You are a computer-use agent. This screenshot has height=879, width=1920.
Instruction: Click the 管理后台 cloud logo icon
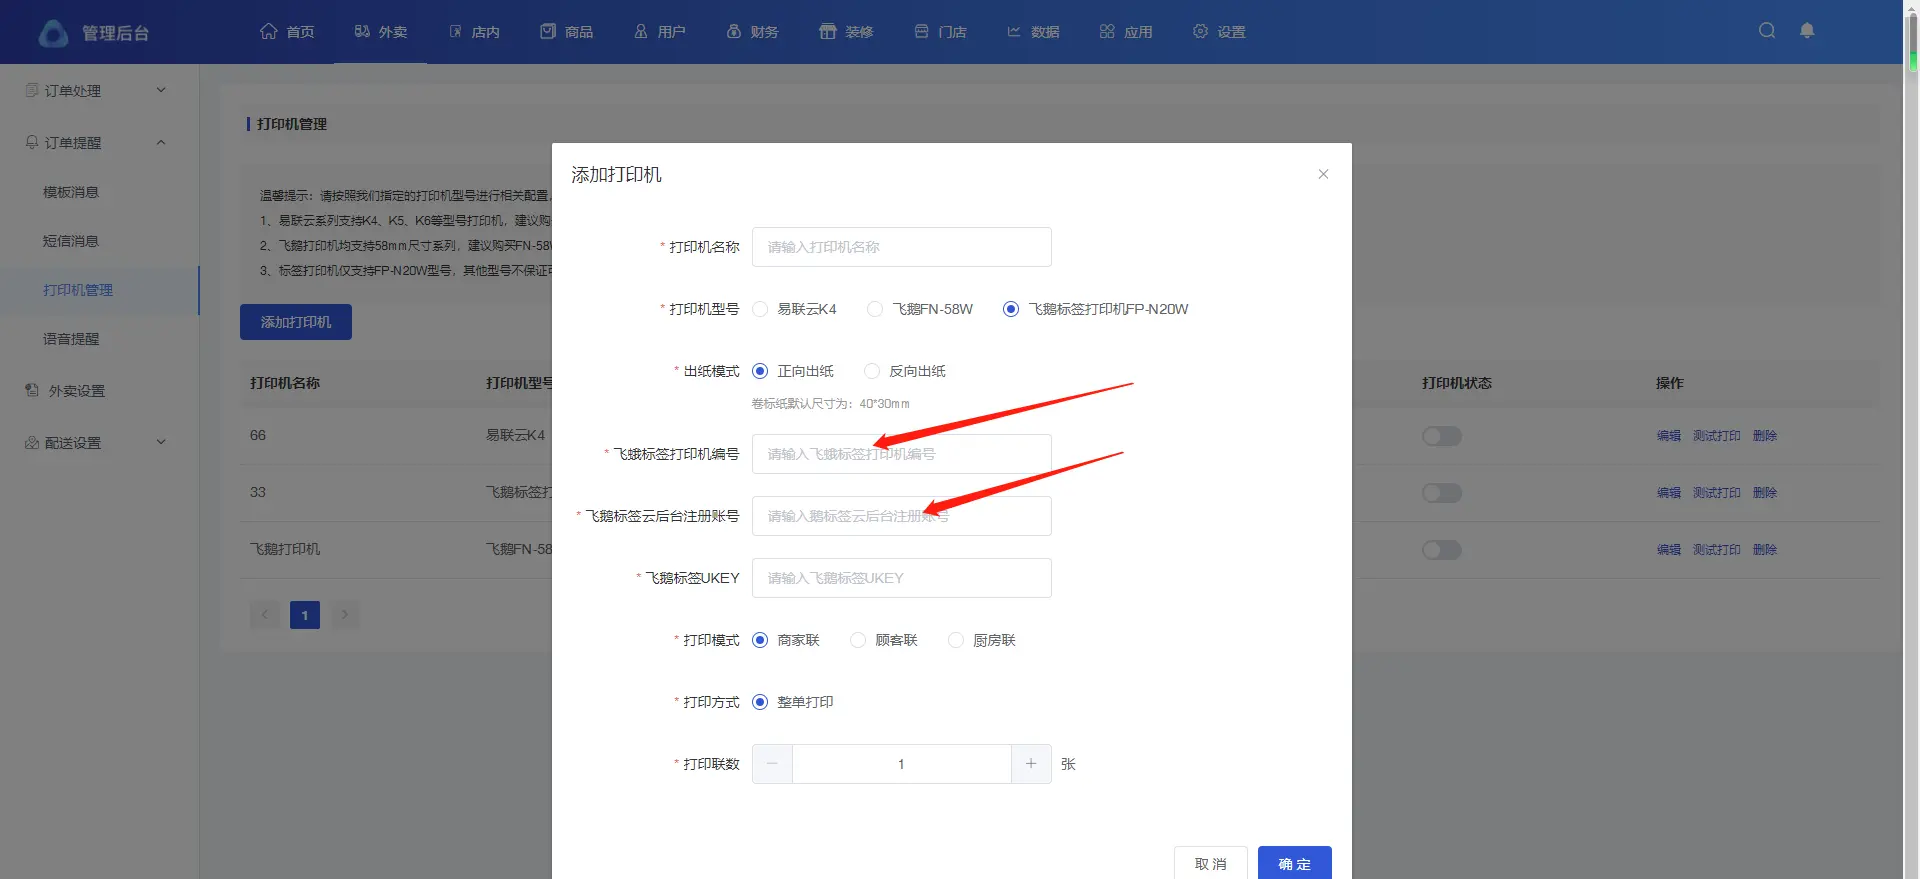pos(53,33)
